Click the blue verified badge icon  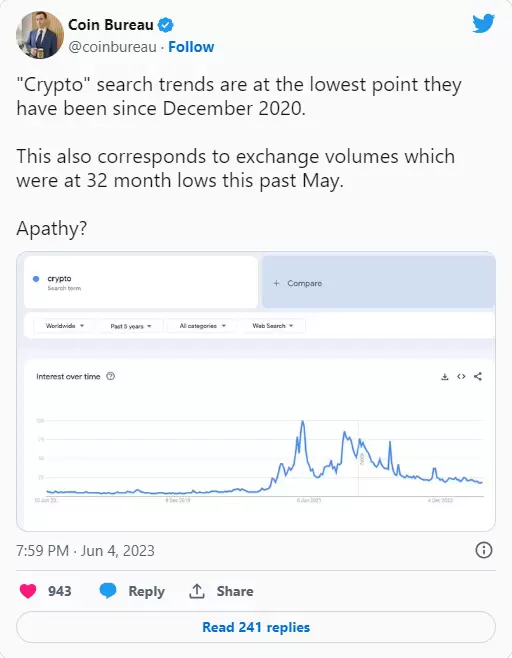coord(165,25)
